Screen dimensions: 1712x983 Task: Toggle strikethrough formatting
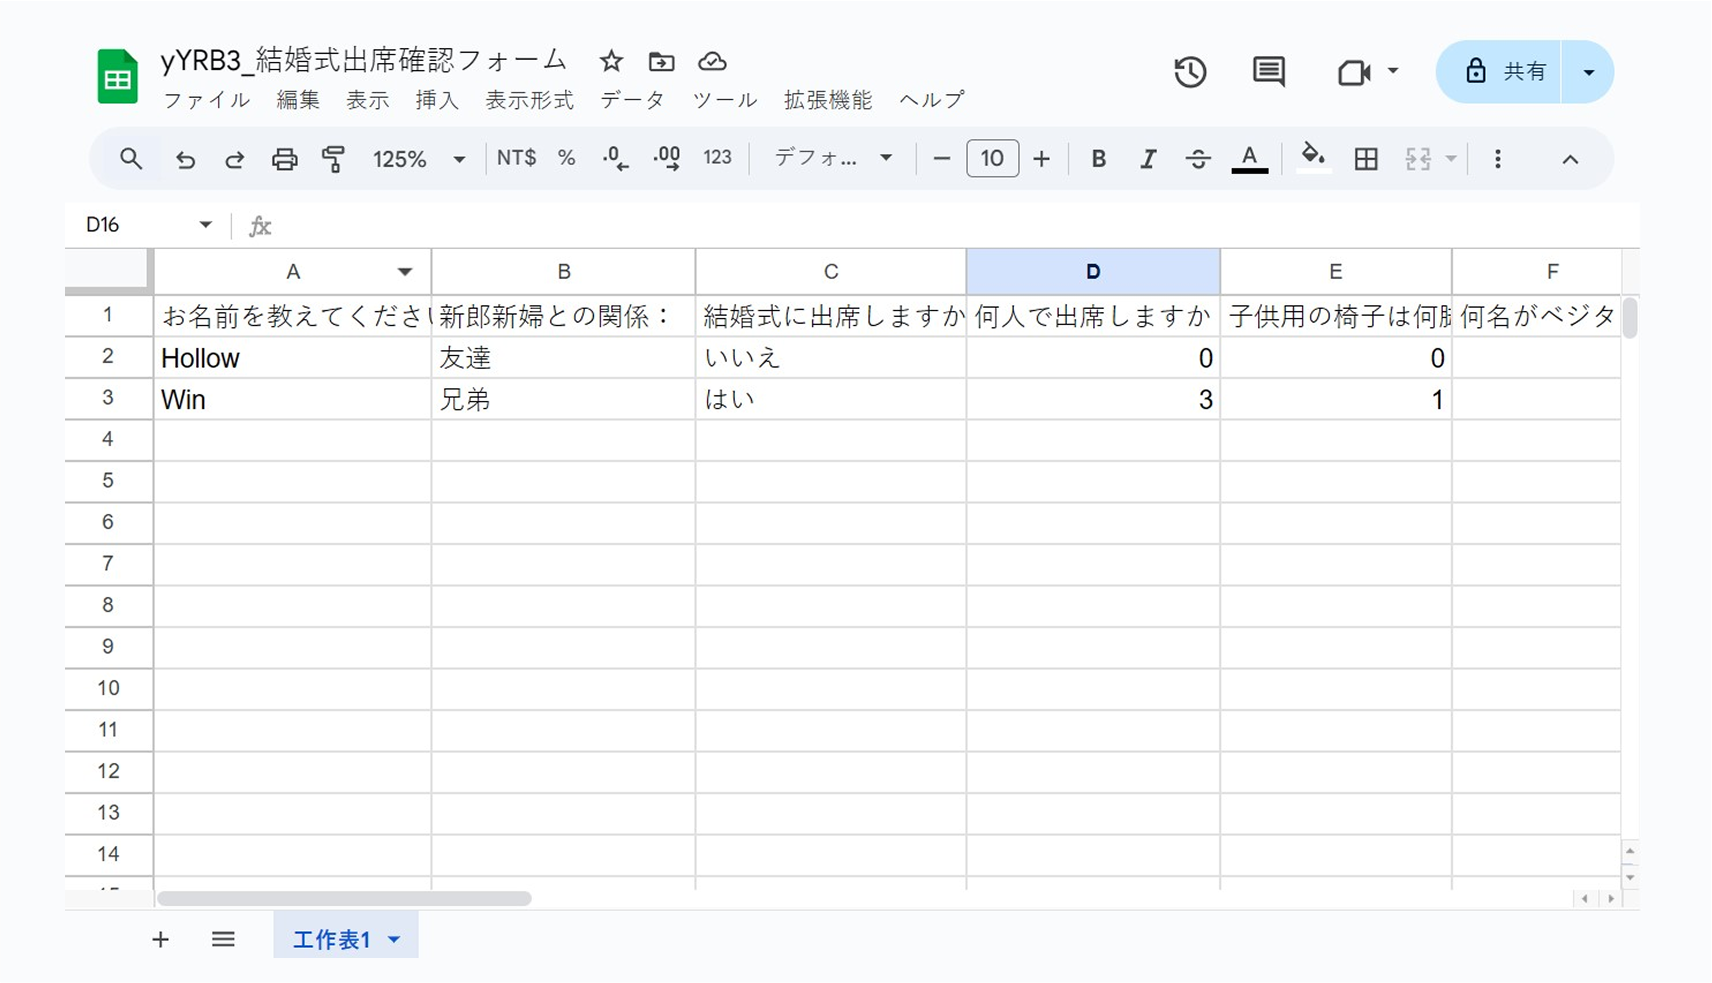click(x=1198, y=158)
